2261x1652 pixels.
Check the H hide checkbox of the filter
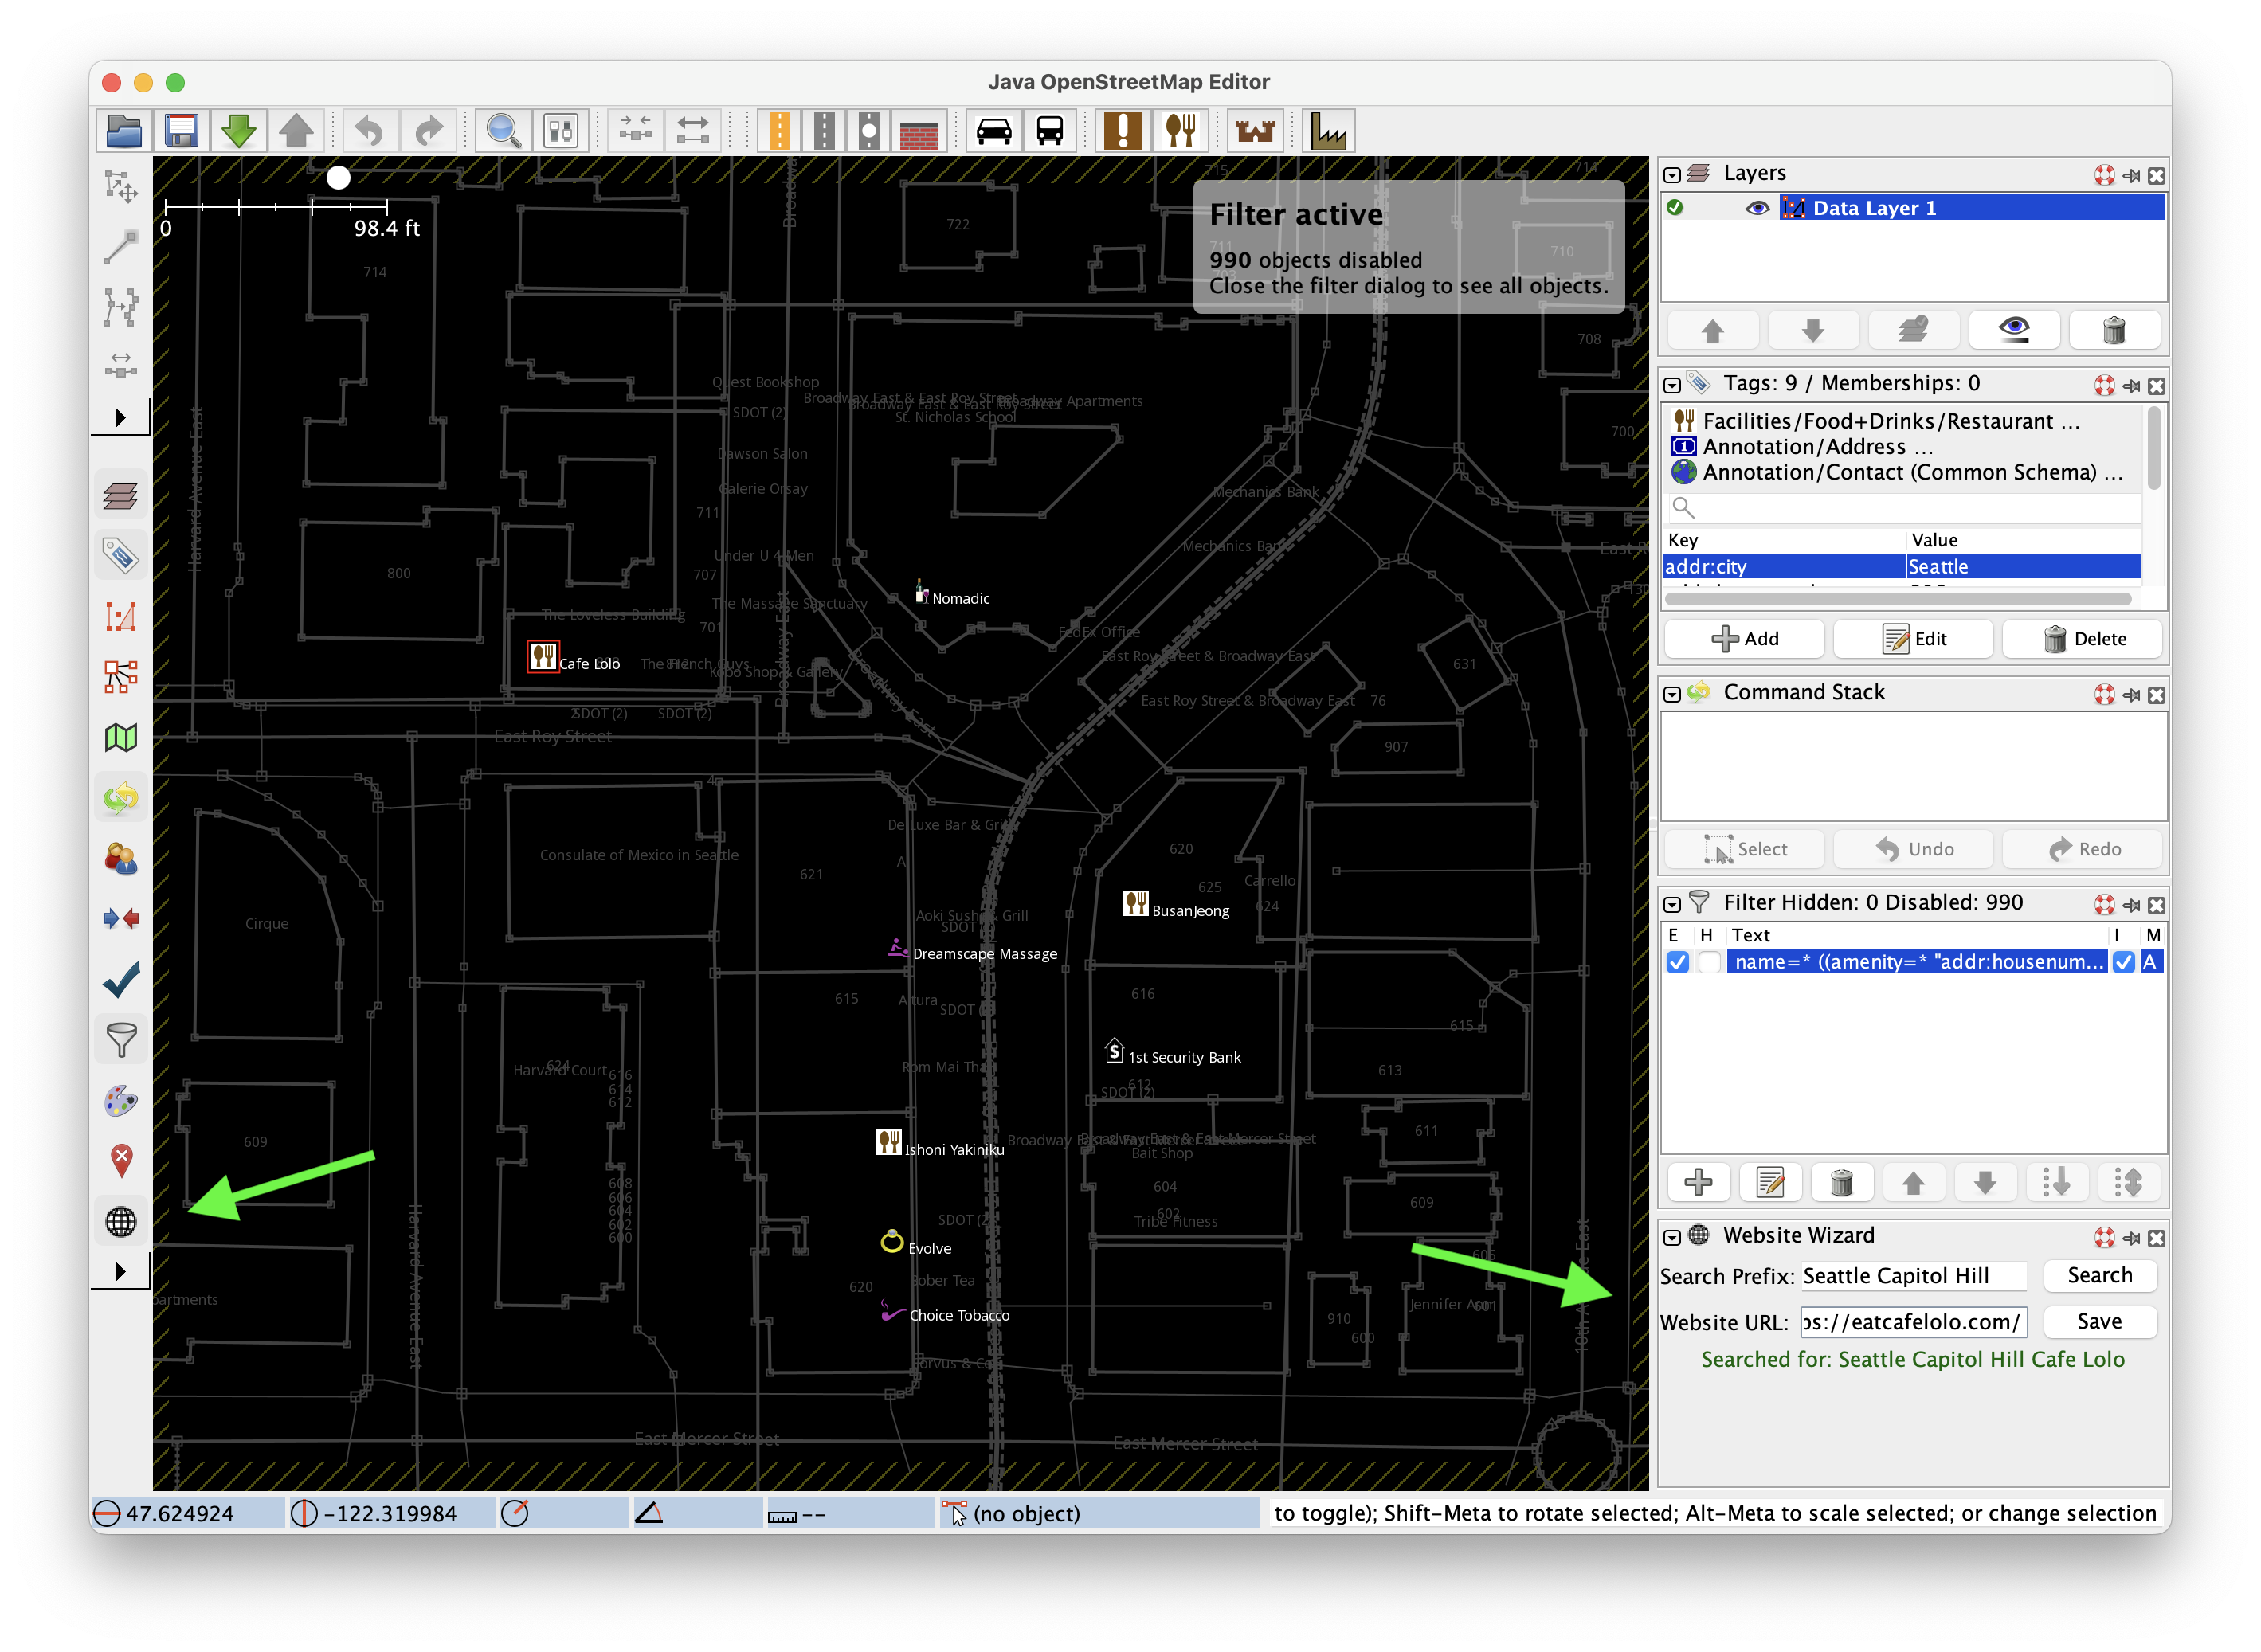1709,962
